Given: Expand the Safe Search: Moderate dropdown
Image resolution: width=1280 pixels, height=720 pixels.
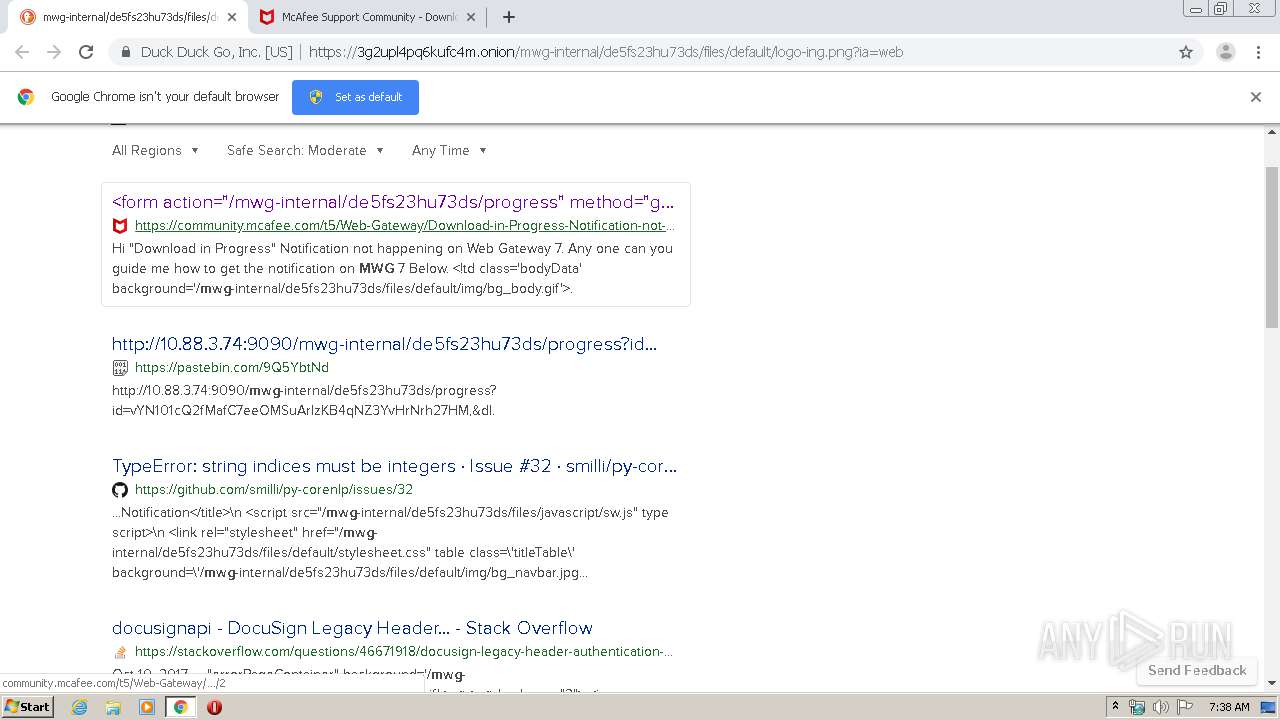Looking at the screenshot, I should click(x=305, y=150).
